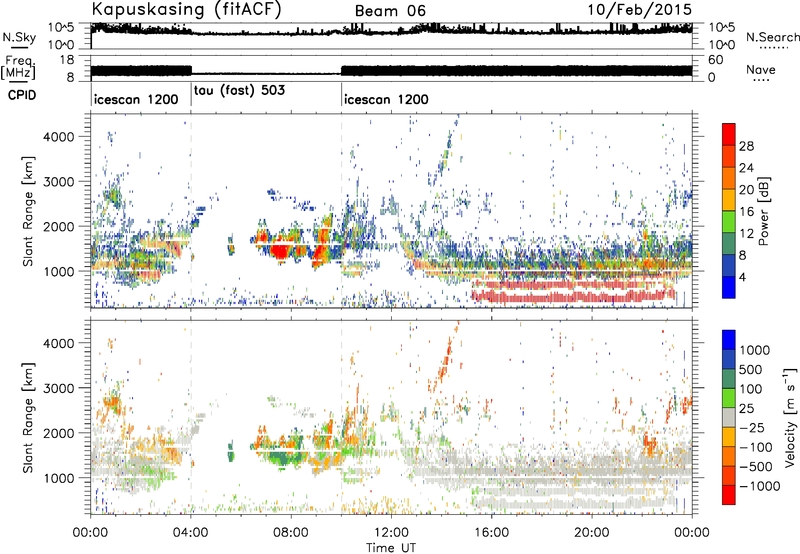
Task: Click the first 'icescan 1200' CPID label
Action: point(136,99)
